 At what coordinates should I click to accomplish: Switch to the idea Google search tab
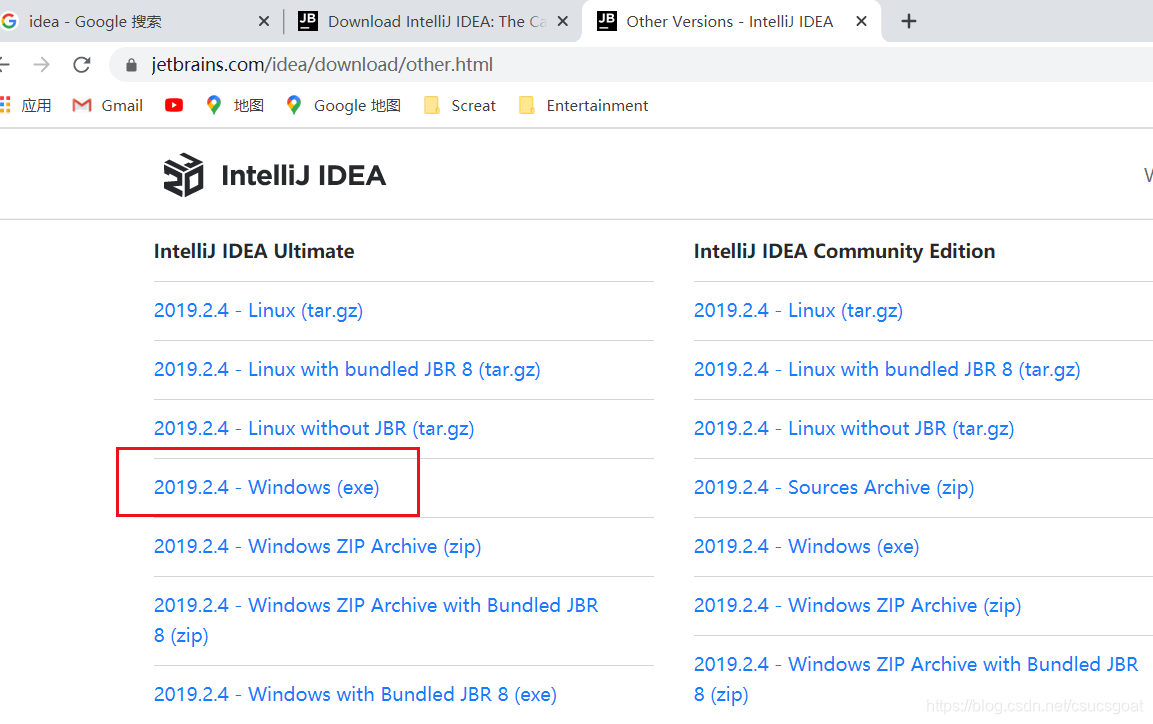[x=136, y=21]
